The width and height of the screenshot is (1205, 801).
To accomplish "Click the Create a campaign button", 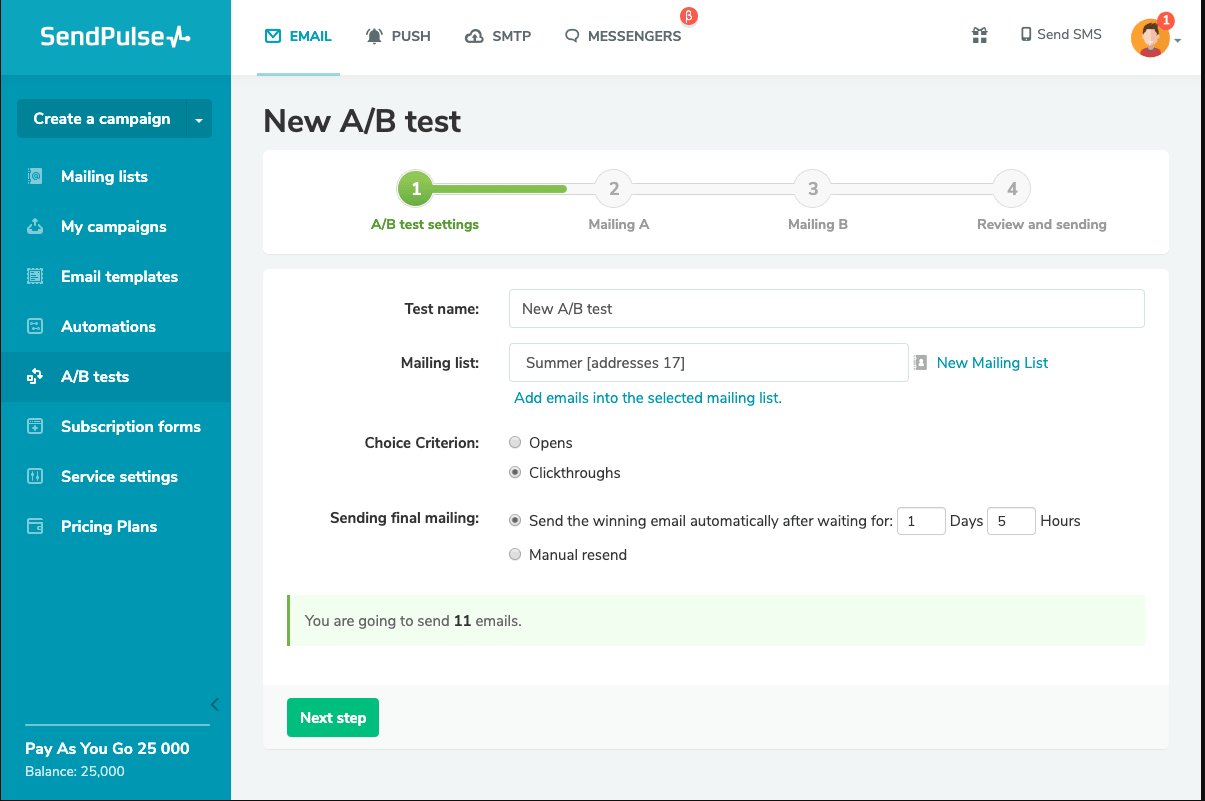I will (x=101, y=119).
